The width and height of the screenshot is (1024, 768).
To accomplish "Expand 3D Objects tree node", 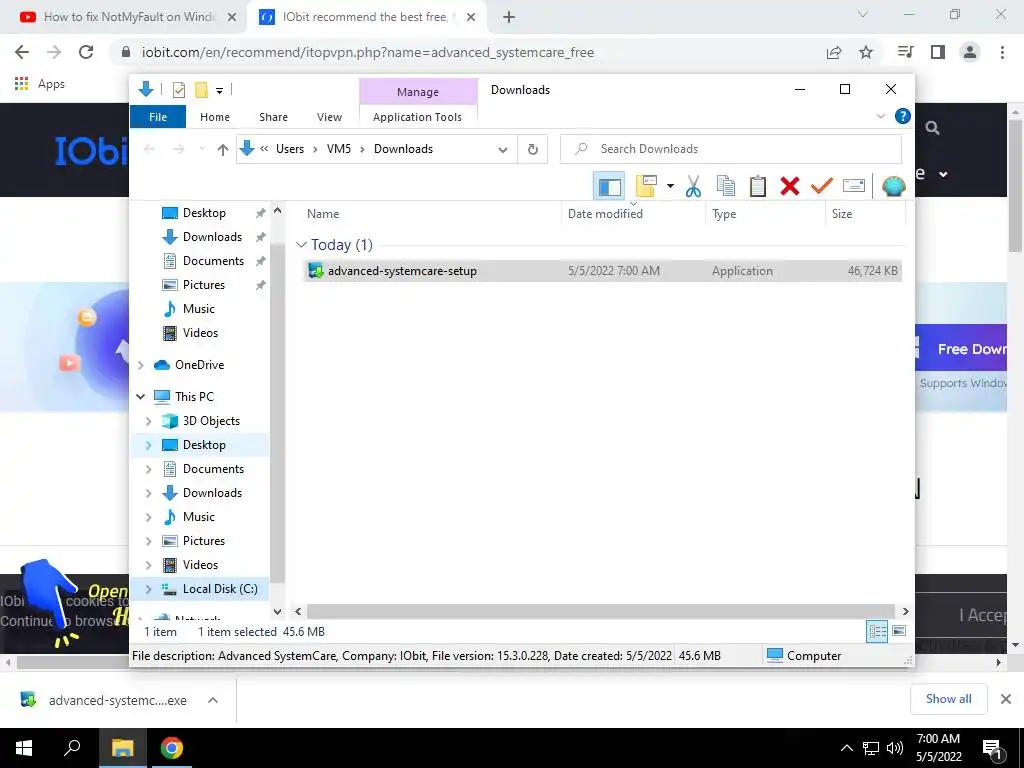I will click(x=148, y=421).
